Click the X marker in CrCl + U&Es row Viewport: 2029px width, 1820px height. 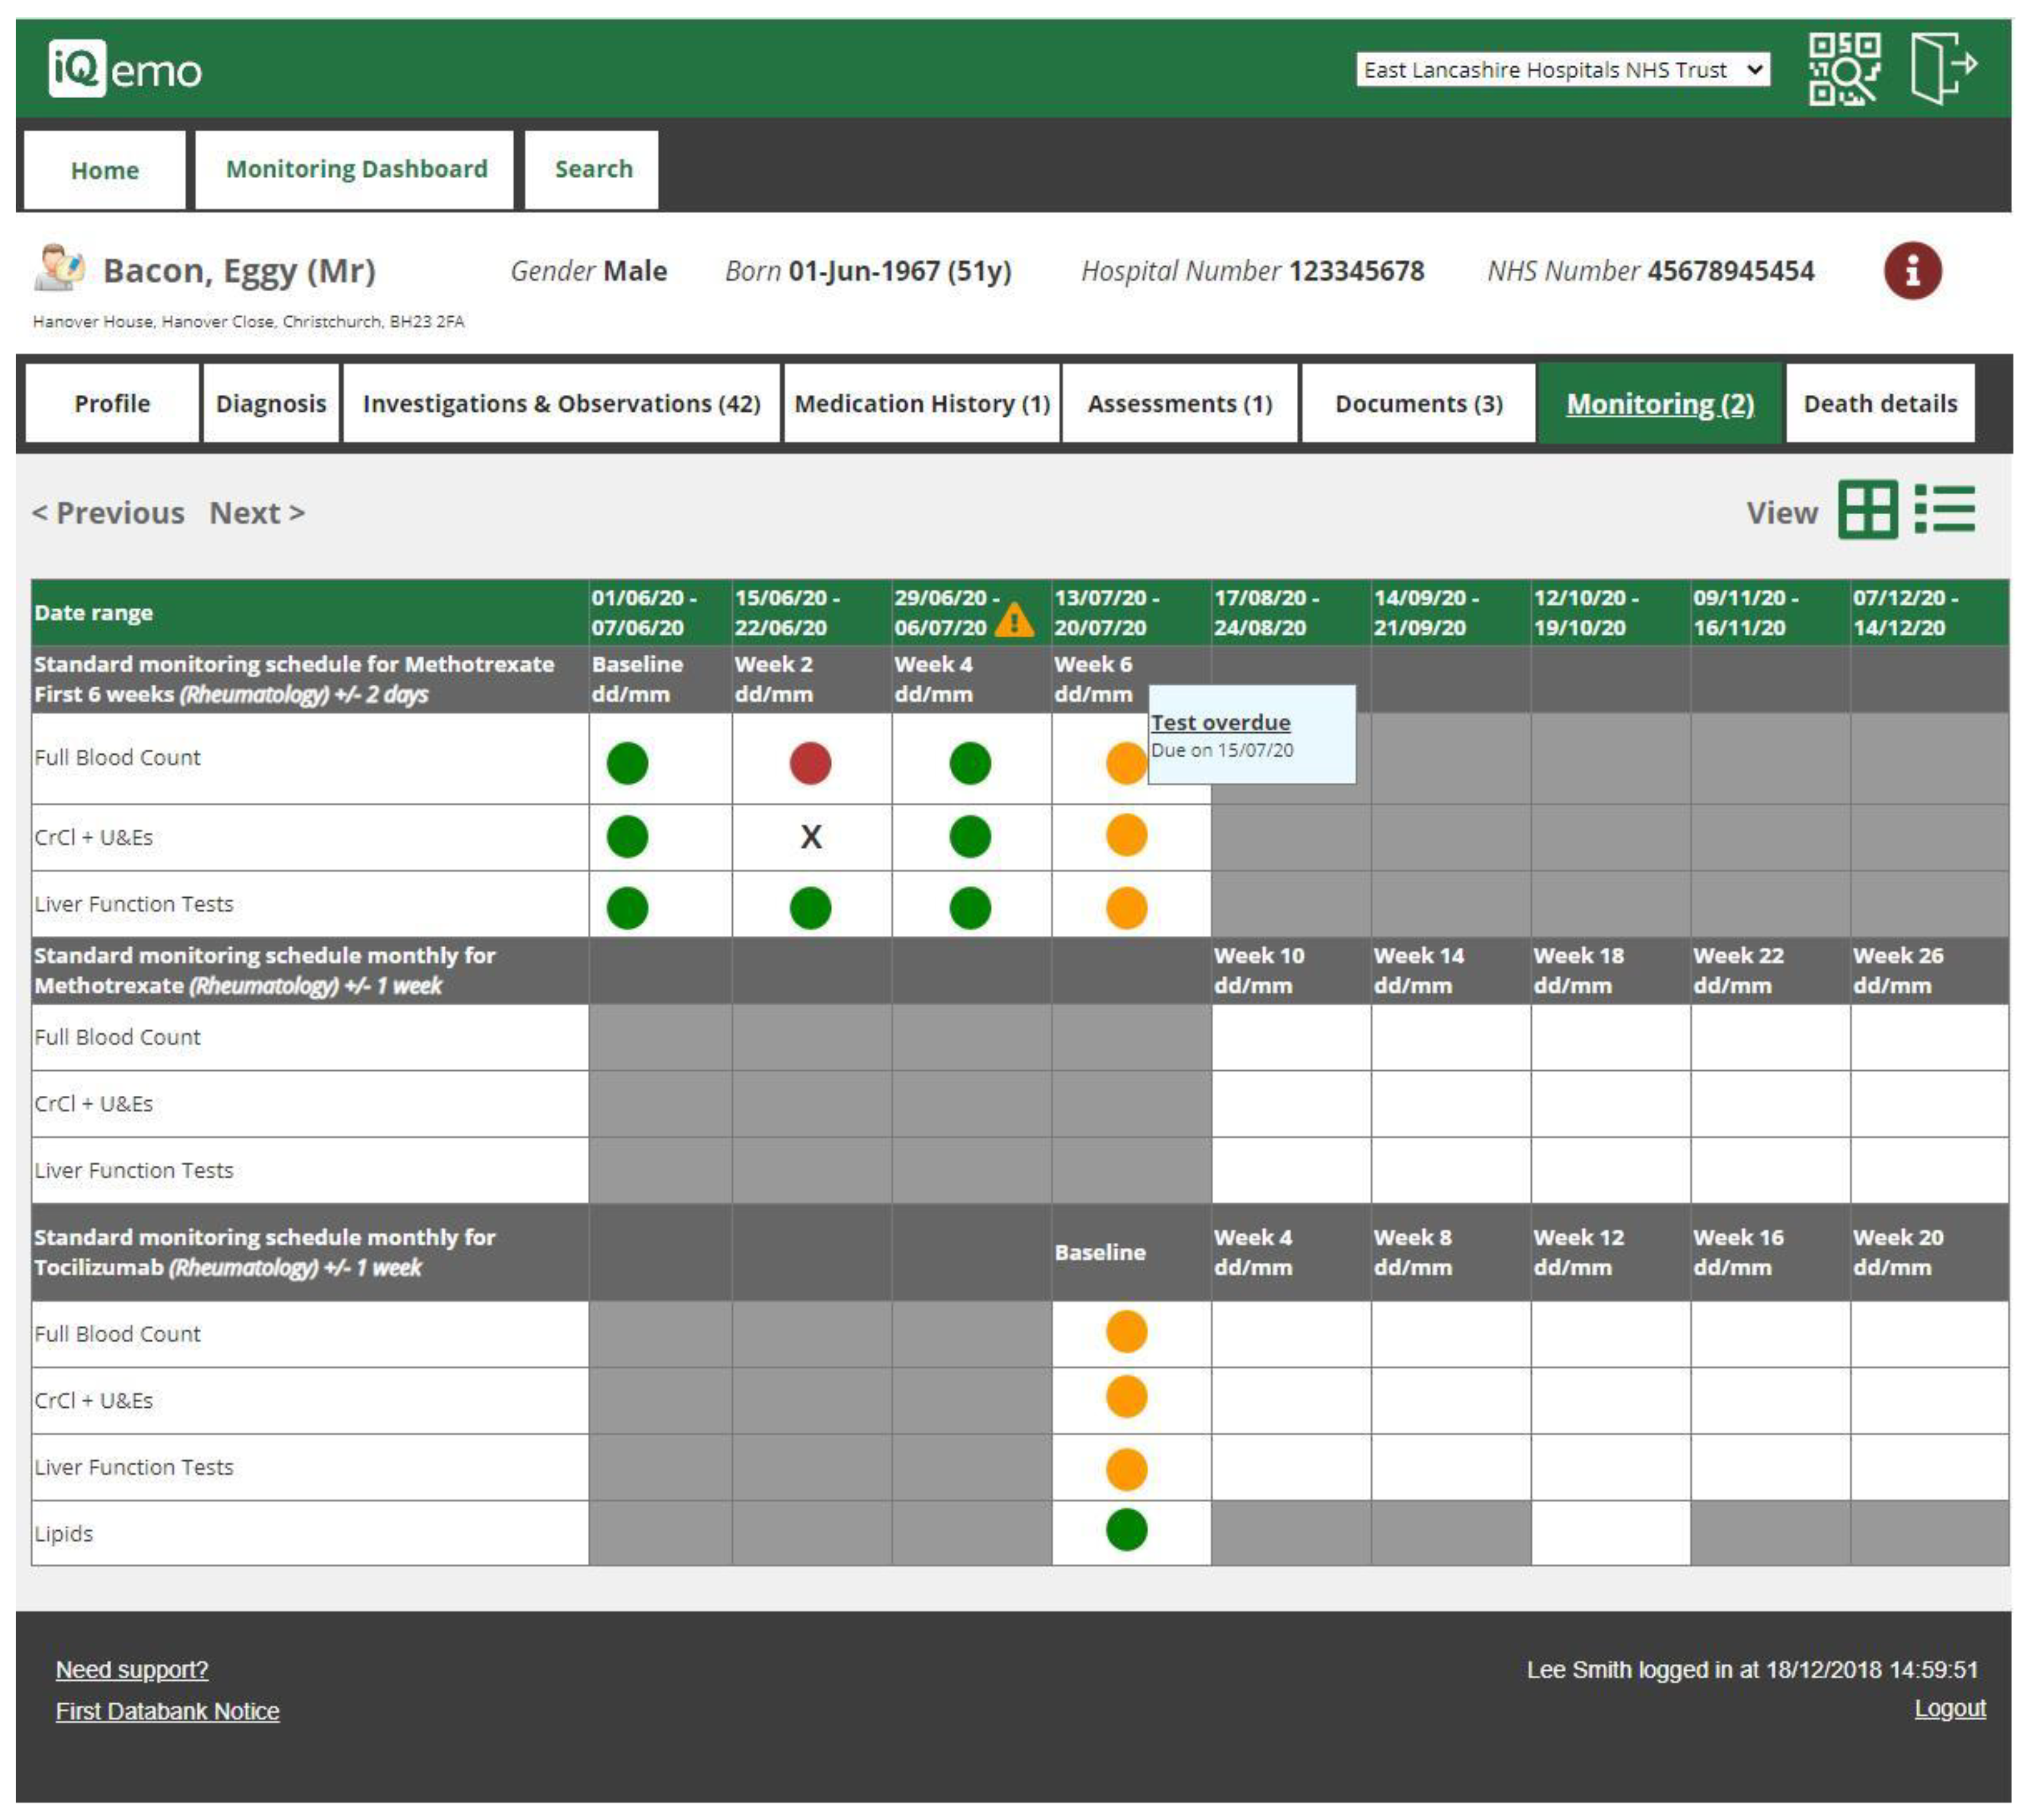point(811,837)
